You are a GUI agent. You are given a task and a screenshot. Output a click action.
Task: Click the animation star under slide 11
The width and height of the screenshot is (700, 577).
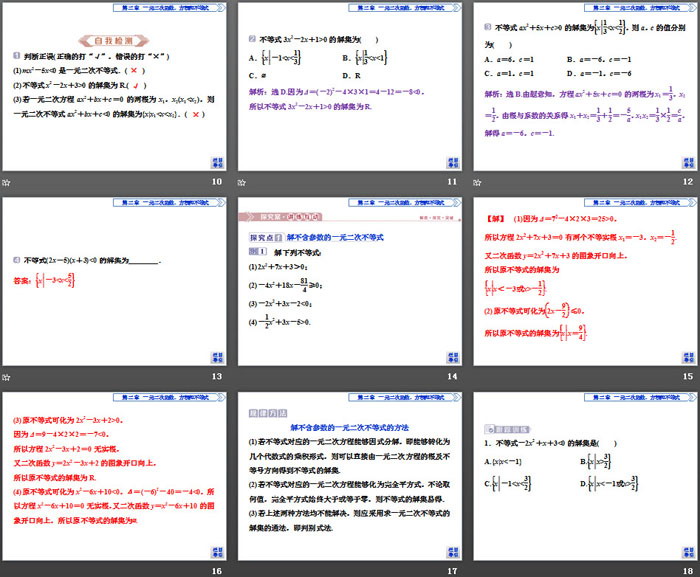coord(241,183)
